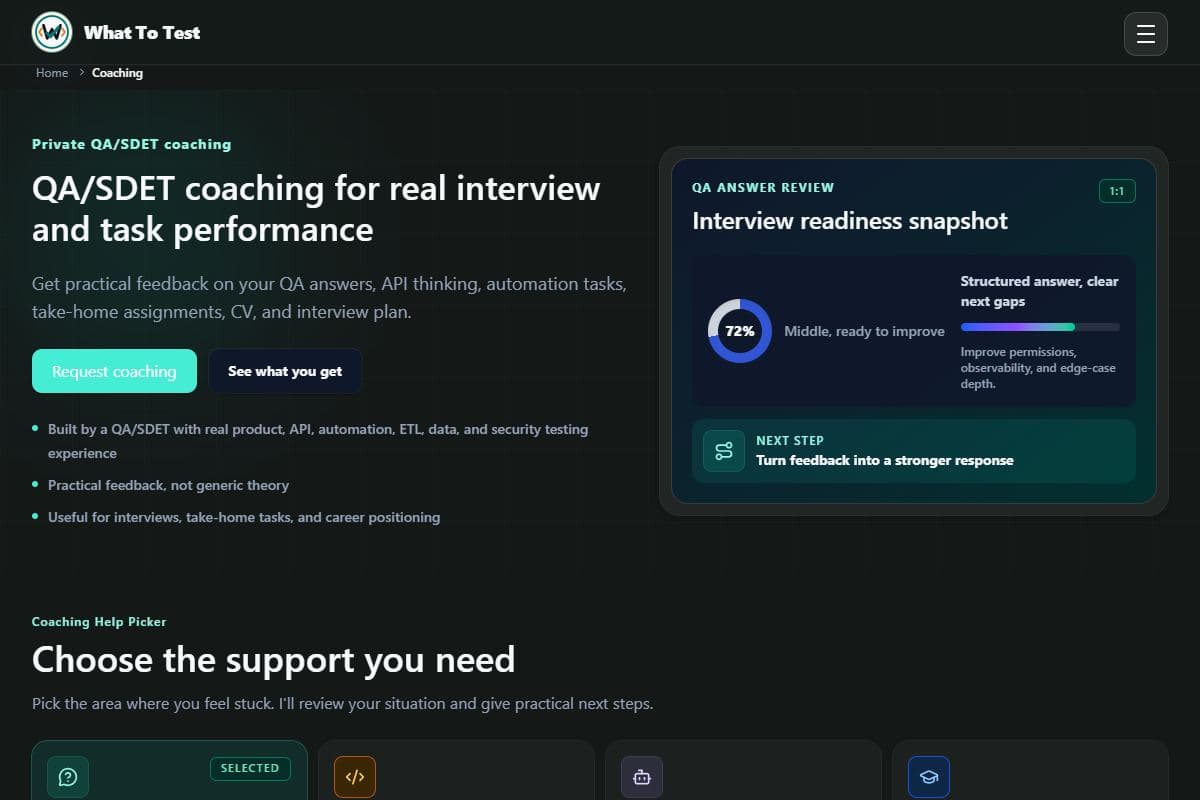Go to Home in breadcrumb
1200x800 pixels.
coord(52,73)
